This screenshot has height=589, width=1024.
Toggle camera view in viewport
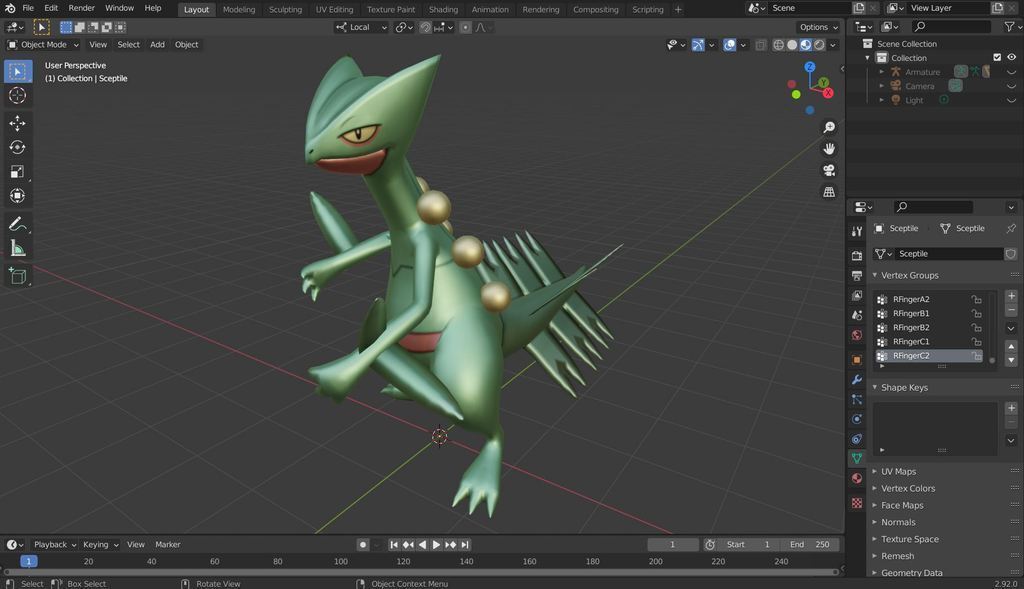pos(829,170)
